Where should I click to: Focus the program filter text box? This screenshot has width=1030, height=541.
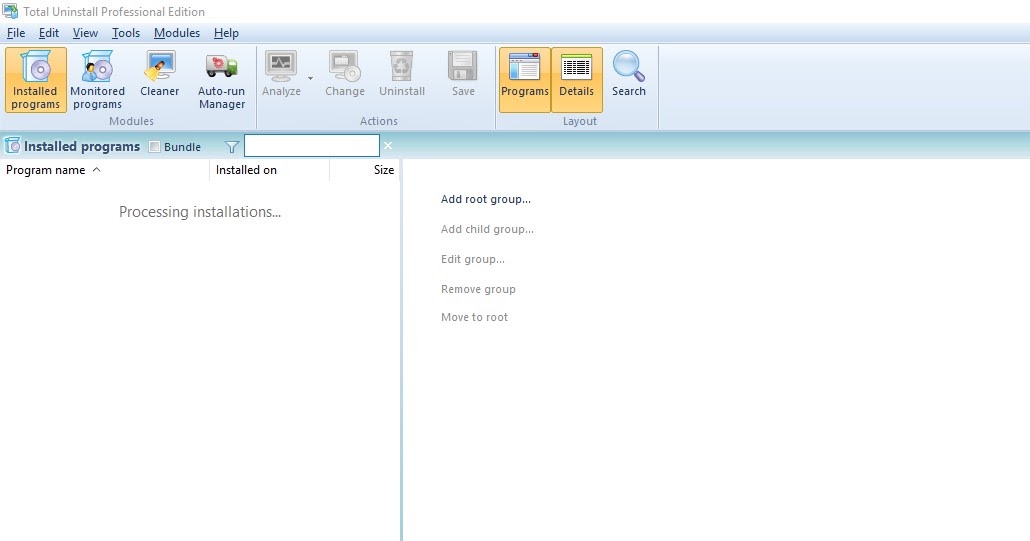[x=311, y=146]
